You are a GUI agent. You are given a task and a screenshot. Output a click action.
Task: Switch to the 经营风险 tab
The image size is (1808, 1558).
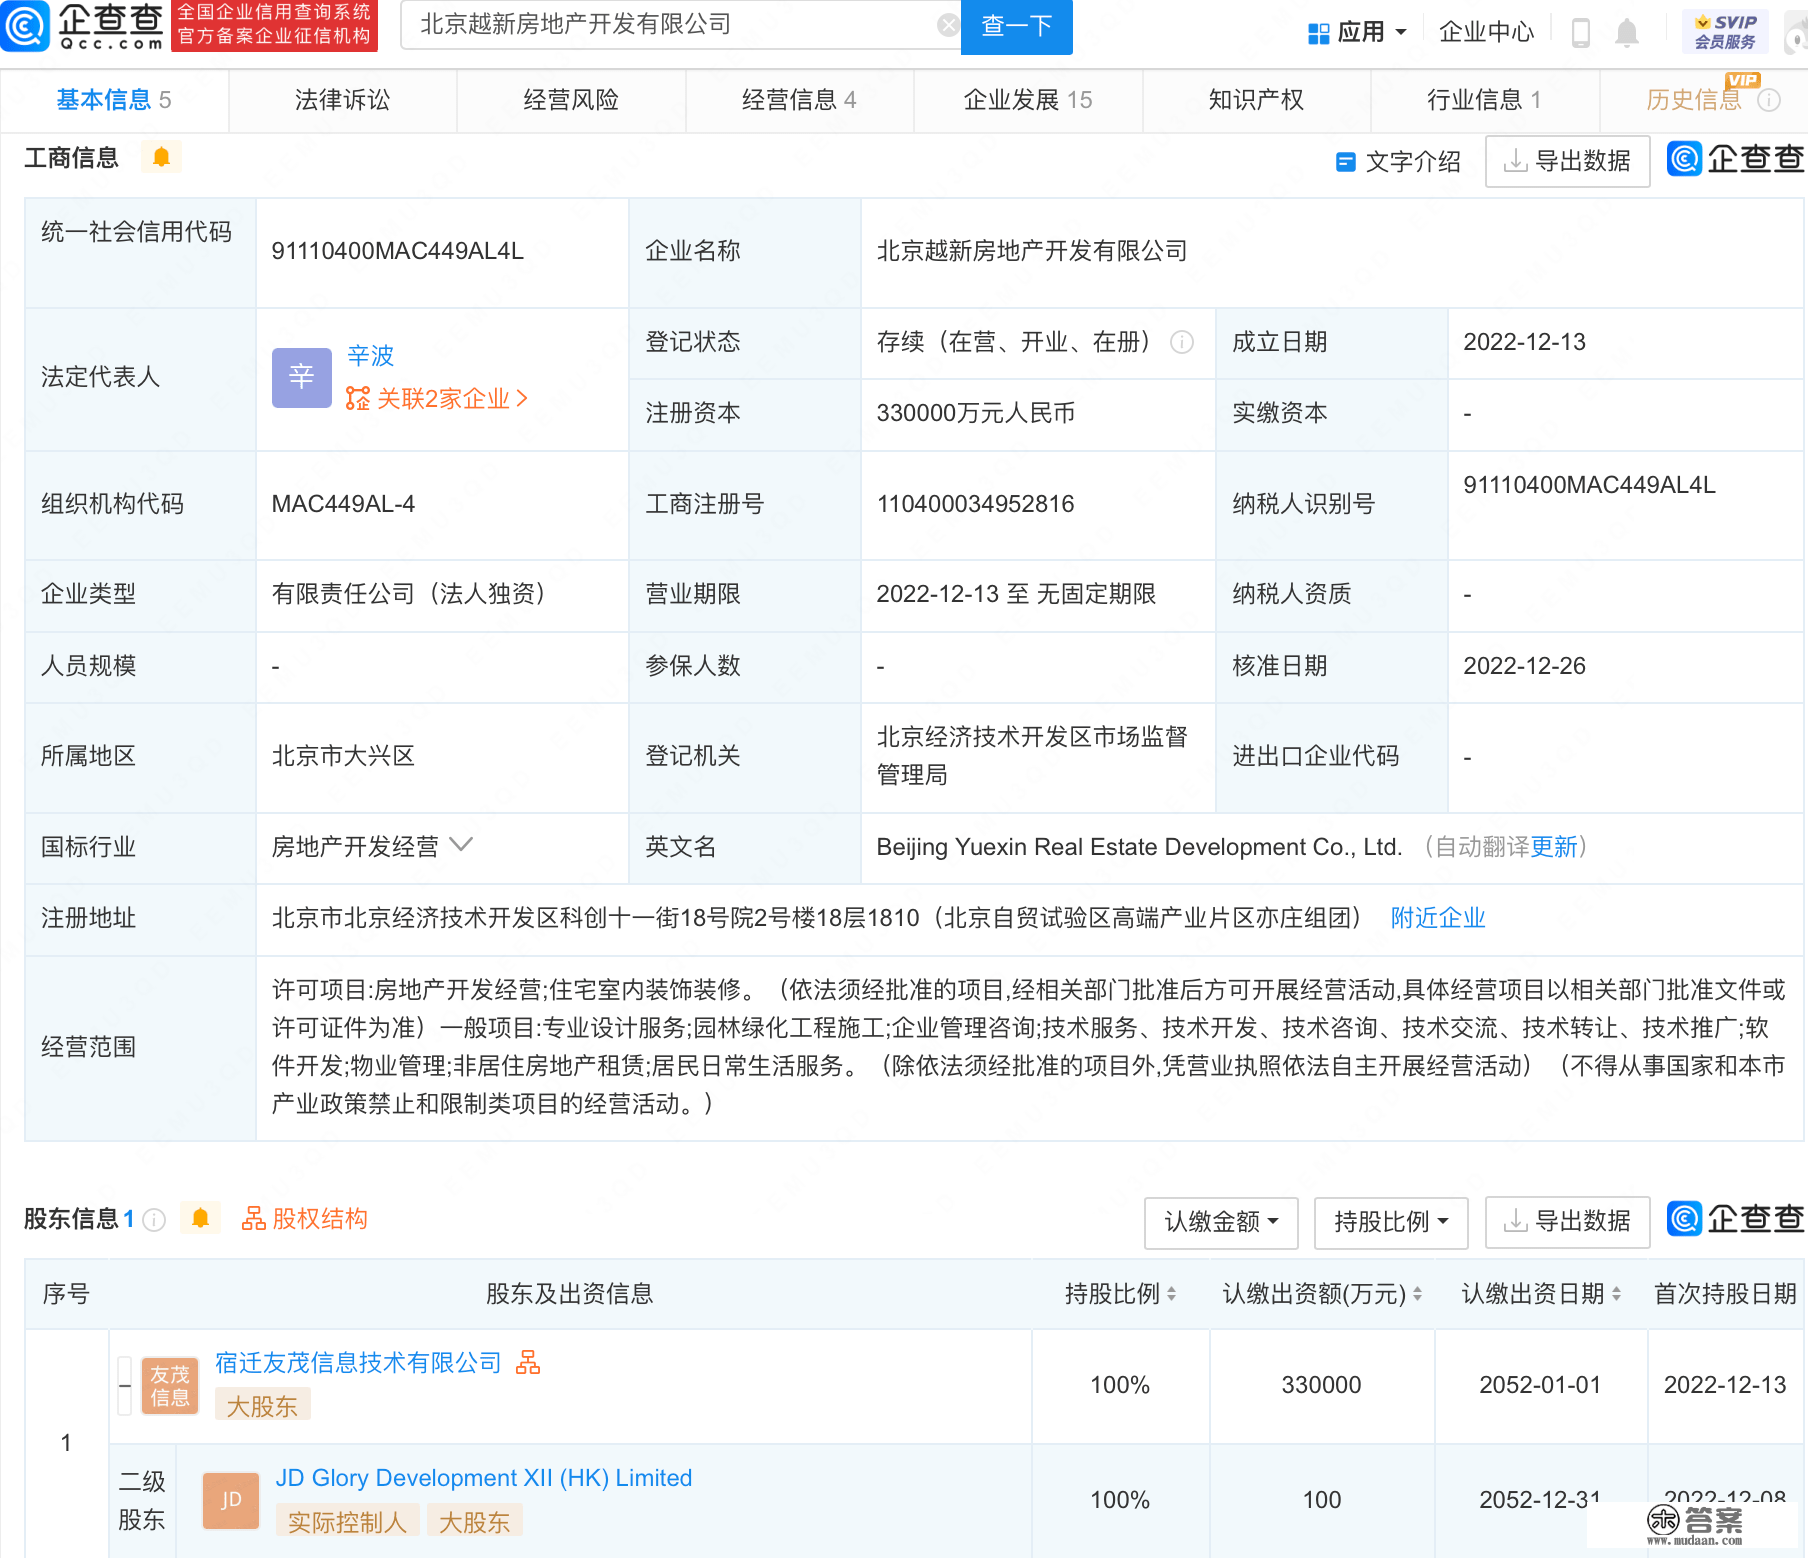click(x=571, y=100)
